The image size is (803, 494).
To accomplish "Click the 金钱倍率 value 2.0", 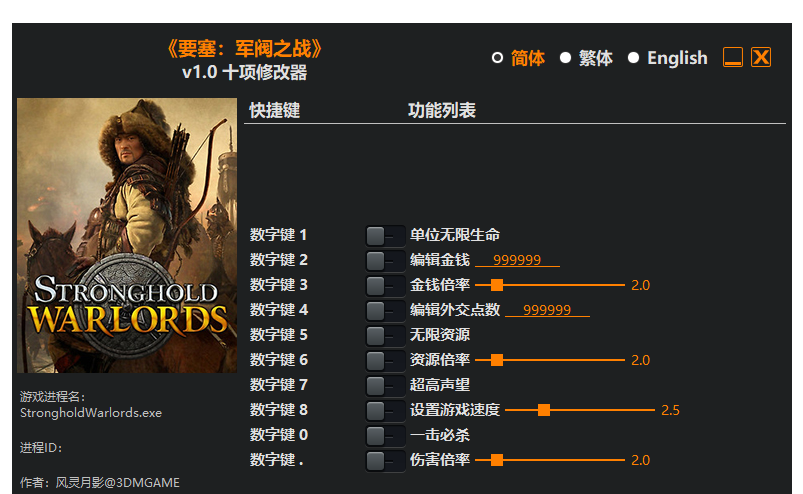I will click(640, 285).
